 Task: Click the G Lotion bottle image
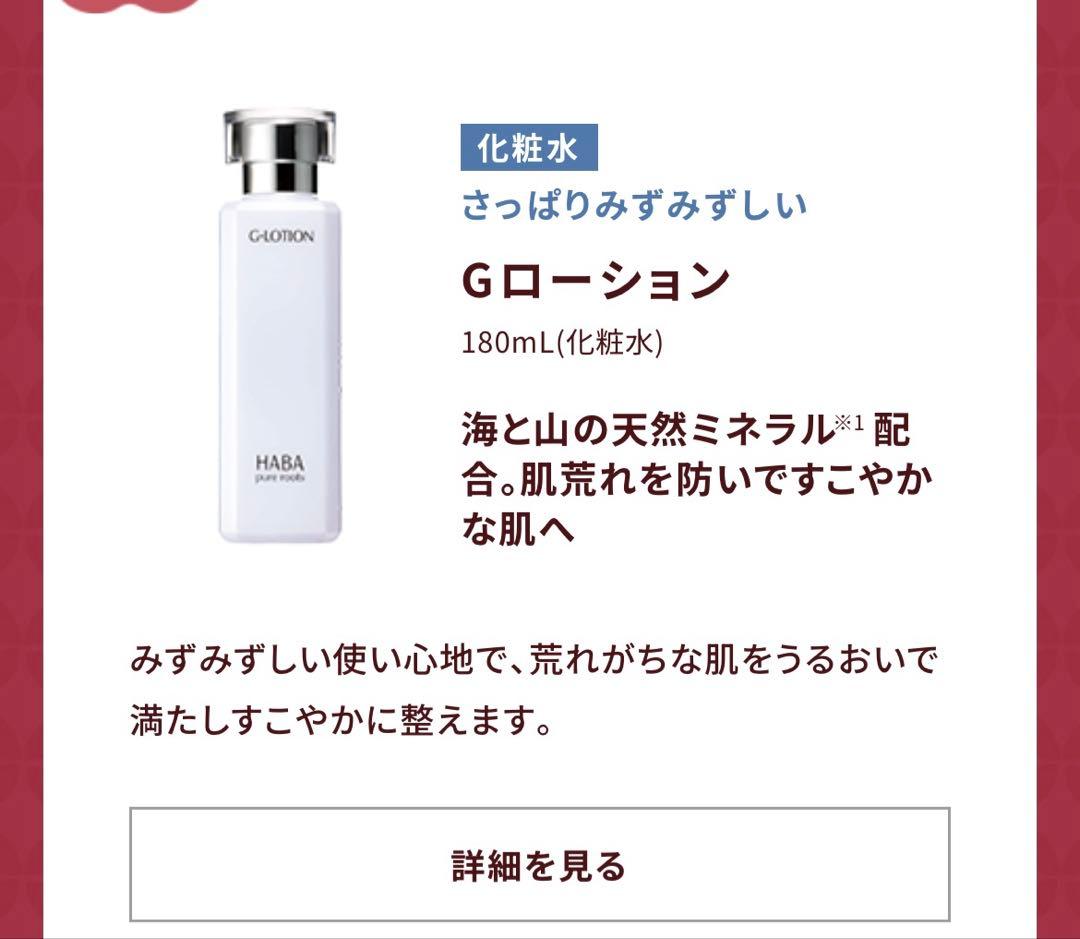pos(280,325)
